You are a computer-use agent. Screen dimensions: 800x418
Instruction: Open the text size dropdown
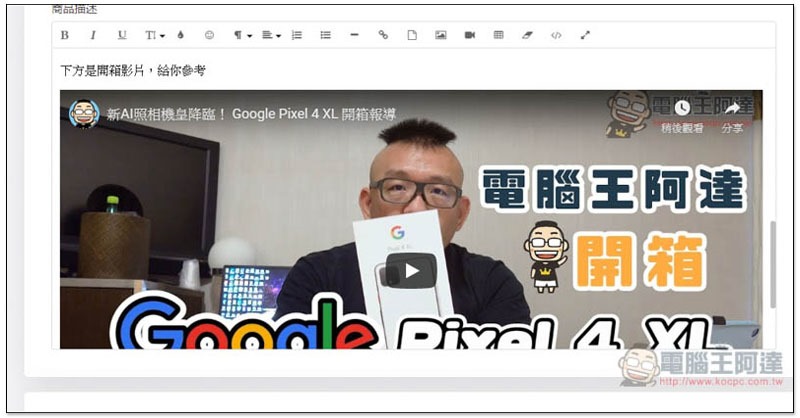[155, 35]
